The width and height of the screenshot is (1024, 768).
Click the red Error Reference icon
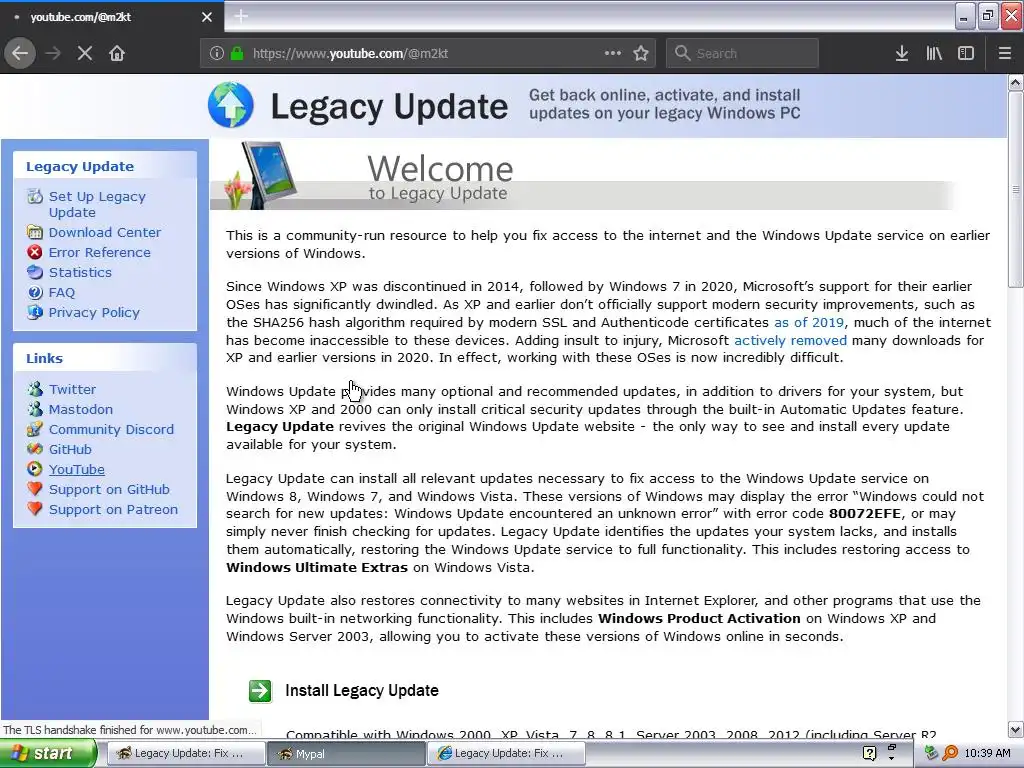tap(35, 252)
